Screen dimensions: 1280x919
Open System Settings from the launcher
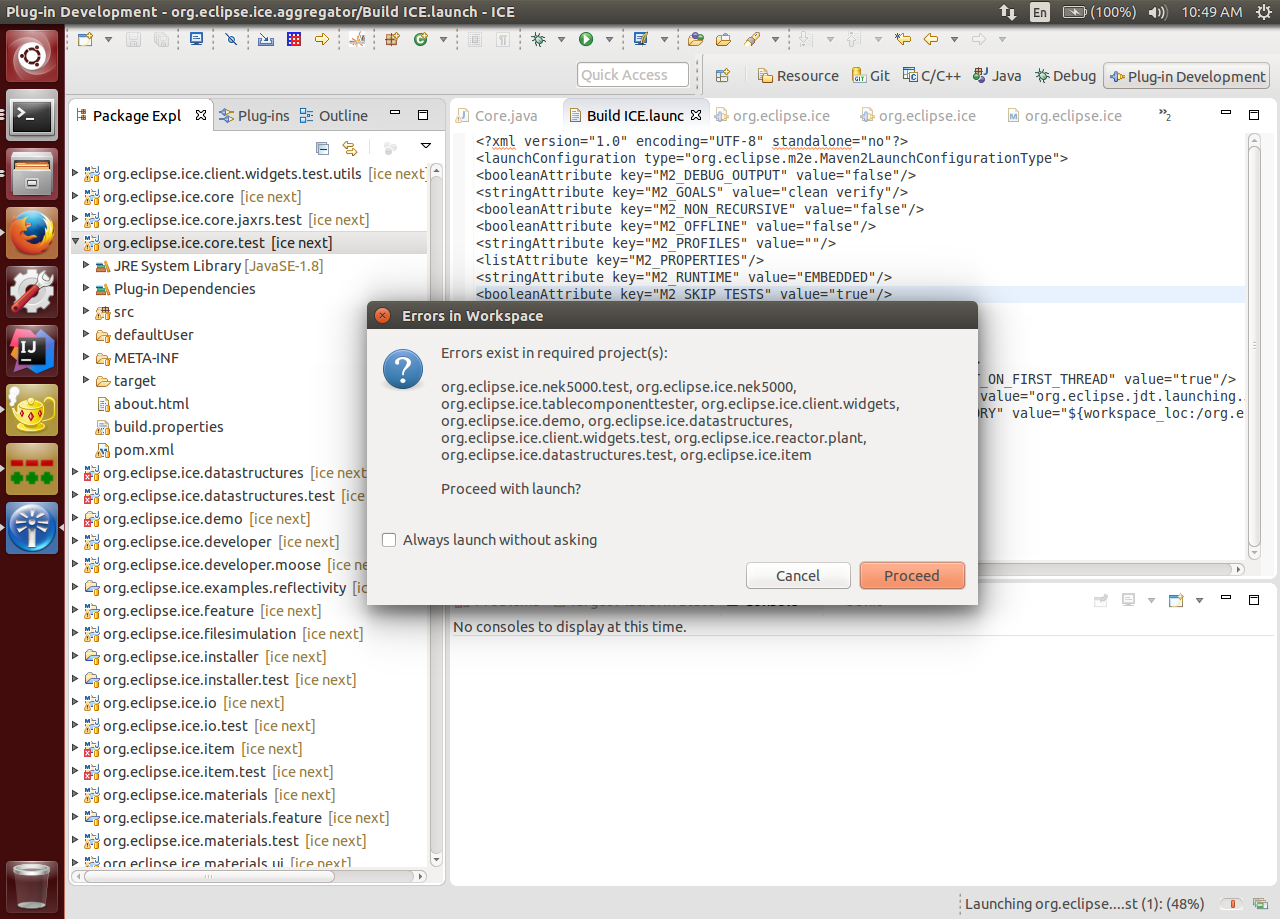coord(32,292)
